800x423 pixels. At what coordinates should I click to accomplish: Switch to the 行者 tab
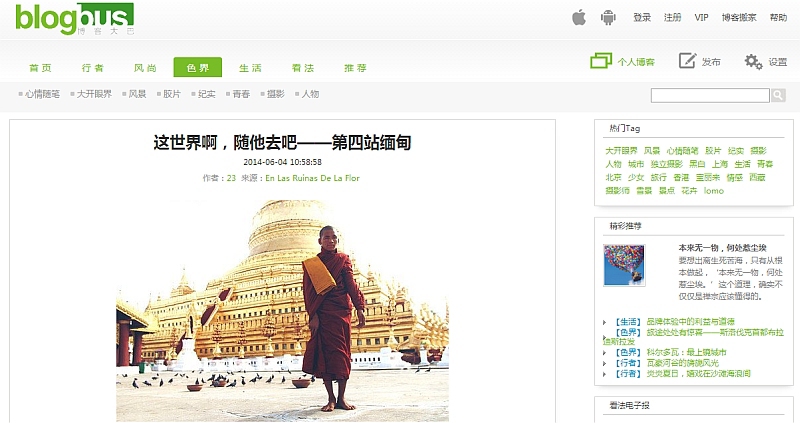(x=92, y=68)
